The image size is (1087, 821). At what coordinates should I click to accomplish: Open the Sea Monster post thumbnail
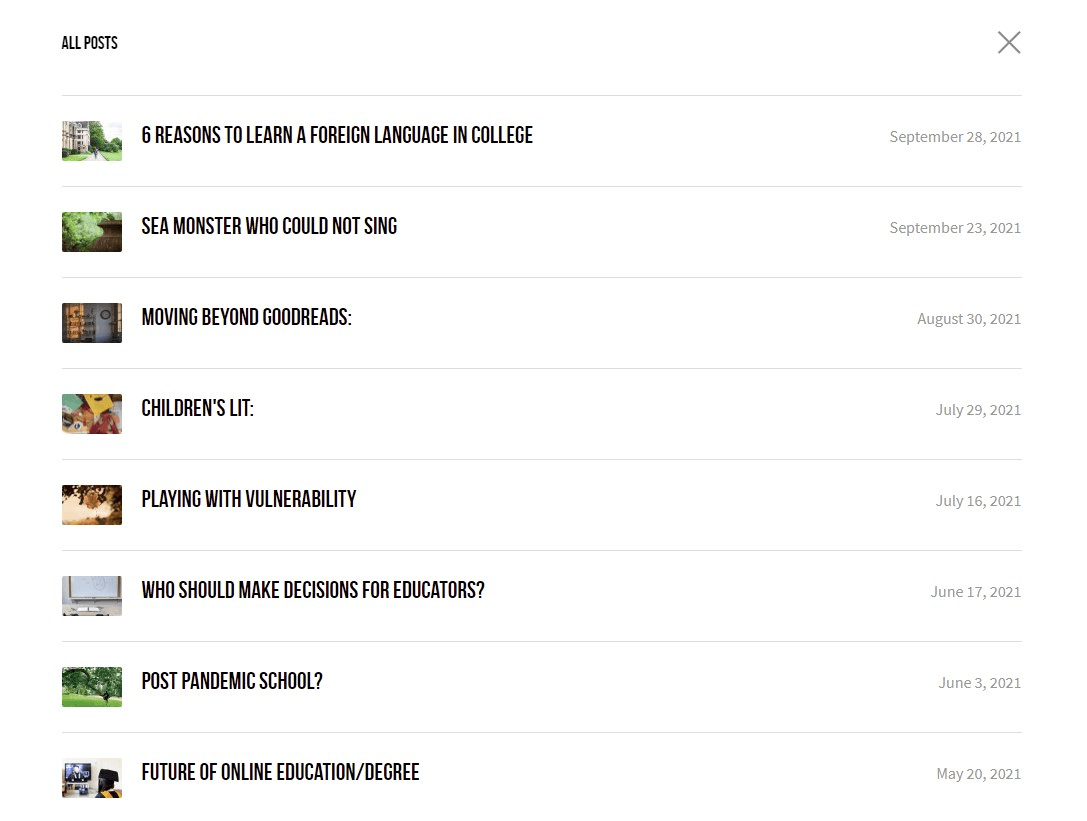point(92,232)
